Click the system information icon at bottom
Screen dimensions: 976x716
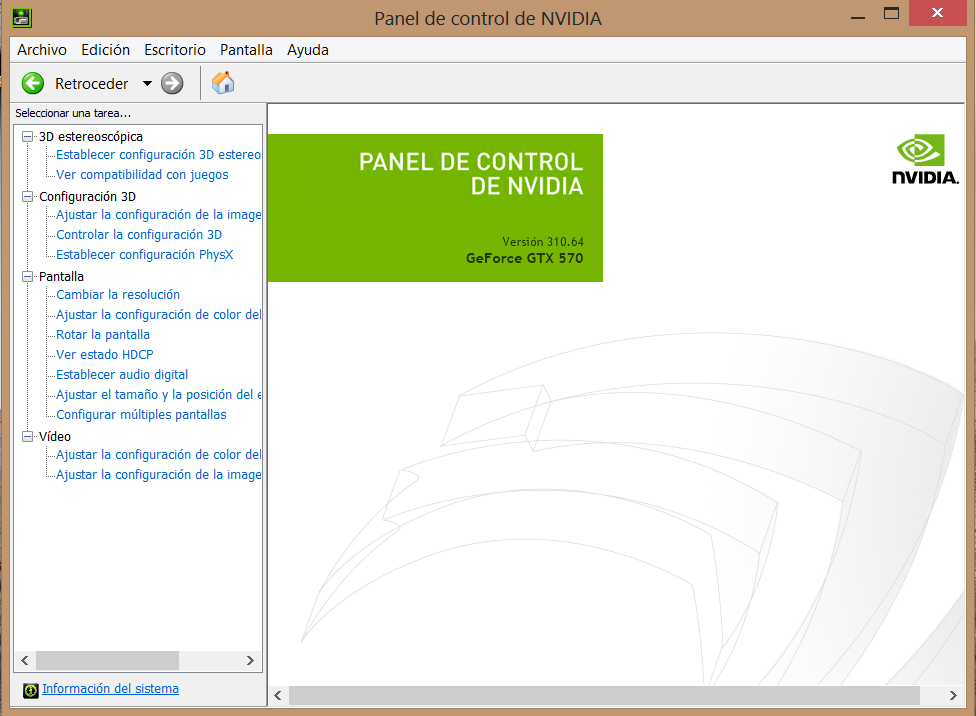point(30,690)
